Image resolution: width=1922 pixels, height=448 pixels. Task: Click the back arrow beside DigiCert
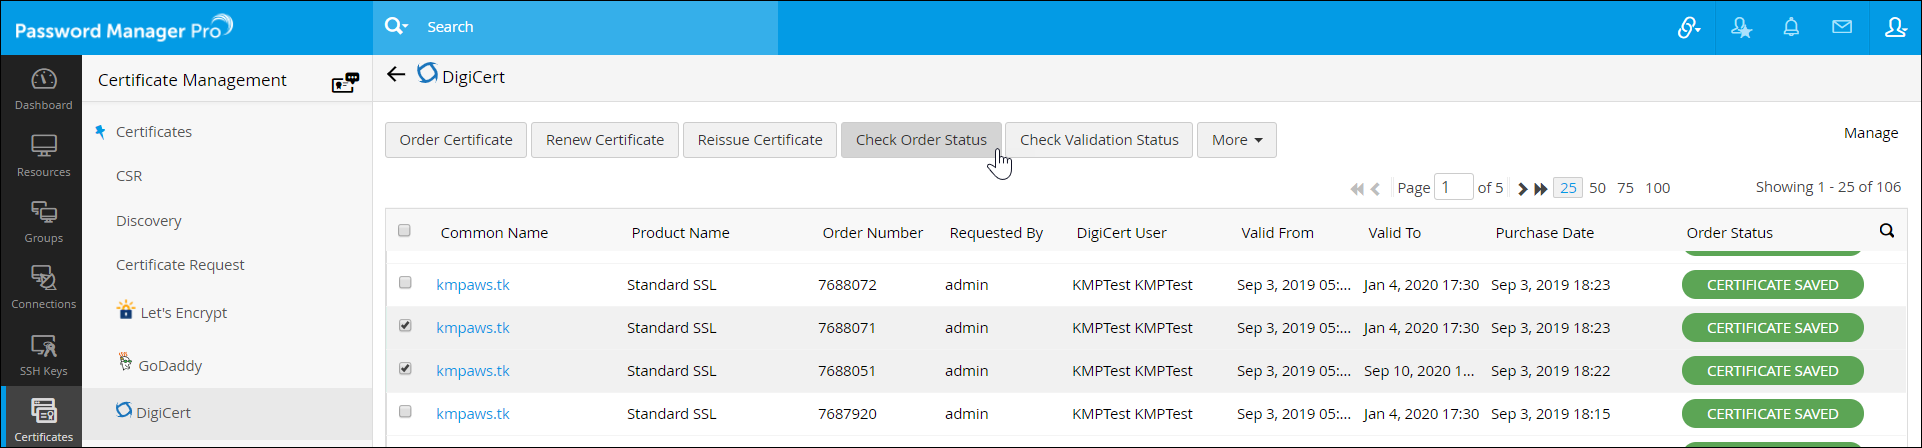[x=396, y=75]
